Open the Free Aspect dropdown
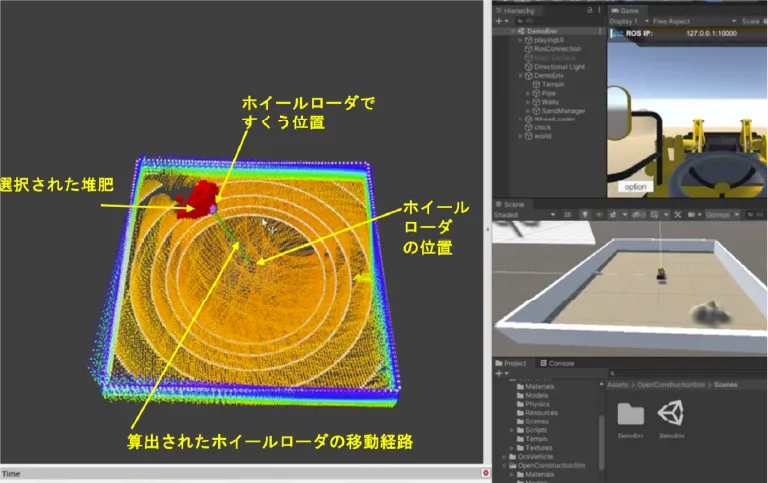 pos(673,21)
